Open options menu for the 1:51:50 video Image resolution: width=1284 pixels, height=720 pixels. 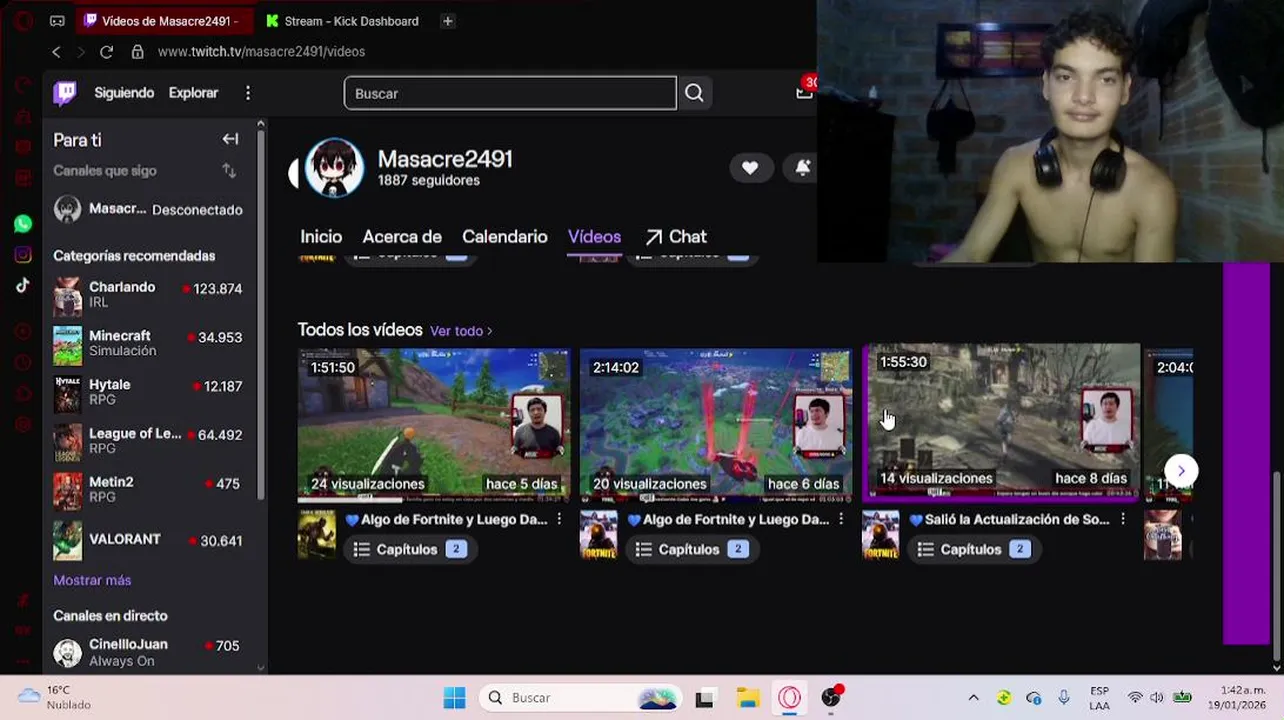(559, 519)
